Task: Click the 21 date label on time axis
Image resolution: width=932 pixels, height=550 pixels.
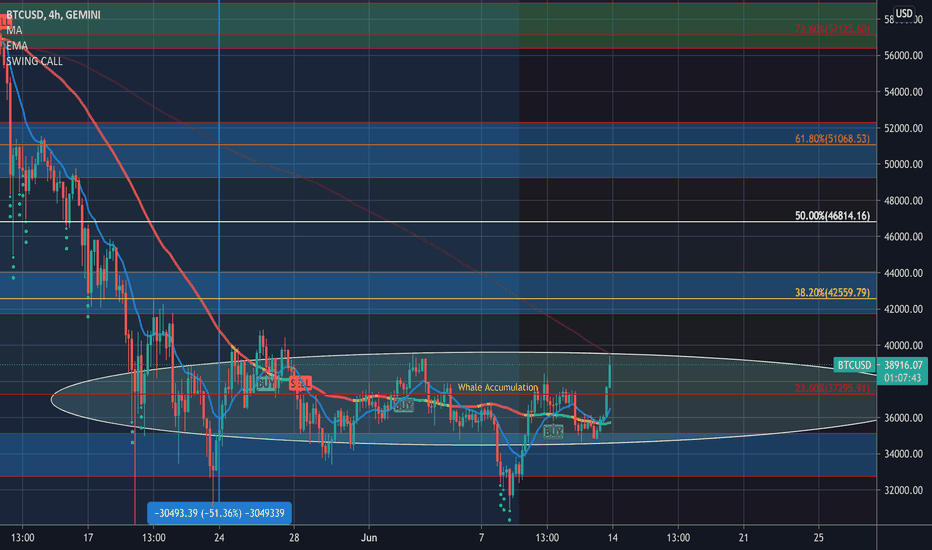Action: [x=744, y=538]
